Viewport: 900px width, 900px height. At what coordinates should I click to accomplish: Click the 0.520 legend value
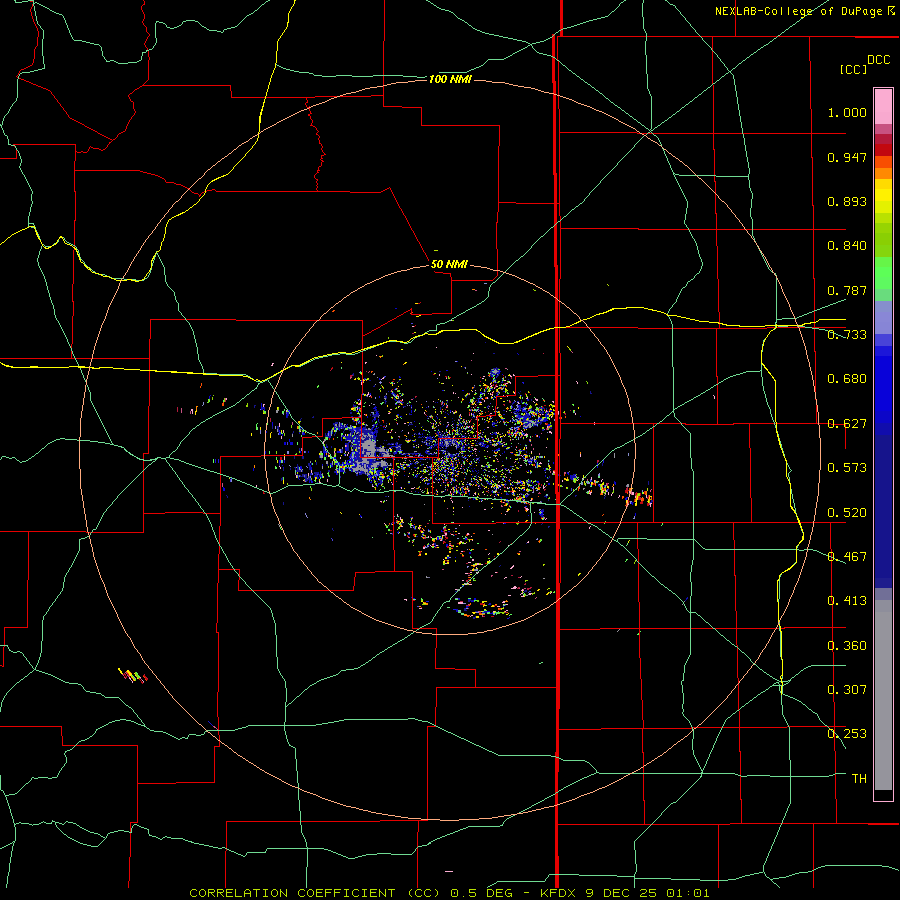pyautogui.click(x=847, y=512)
